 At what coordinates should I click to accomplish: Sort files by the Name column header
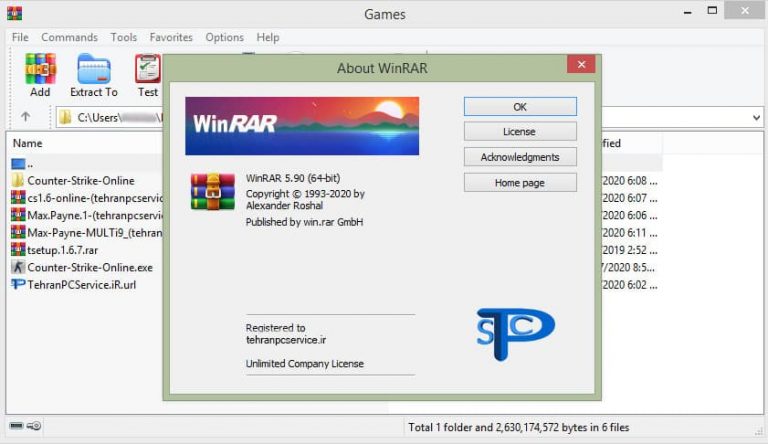(28, 143)
